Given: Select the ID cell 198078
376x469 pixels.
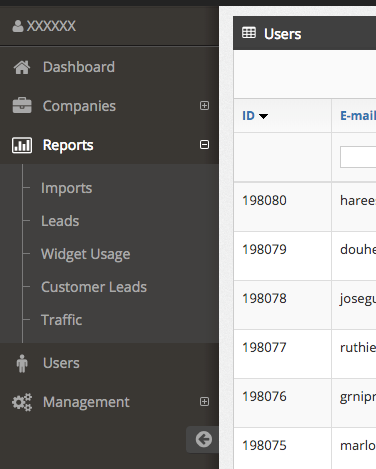Looking at the screenshot, I should point(264,299).
